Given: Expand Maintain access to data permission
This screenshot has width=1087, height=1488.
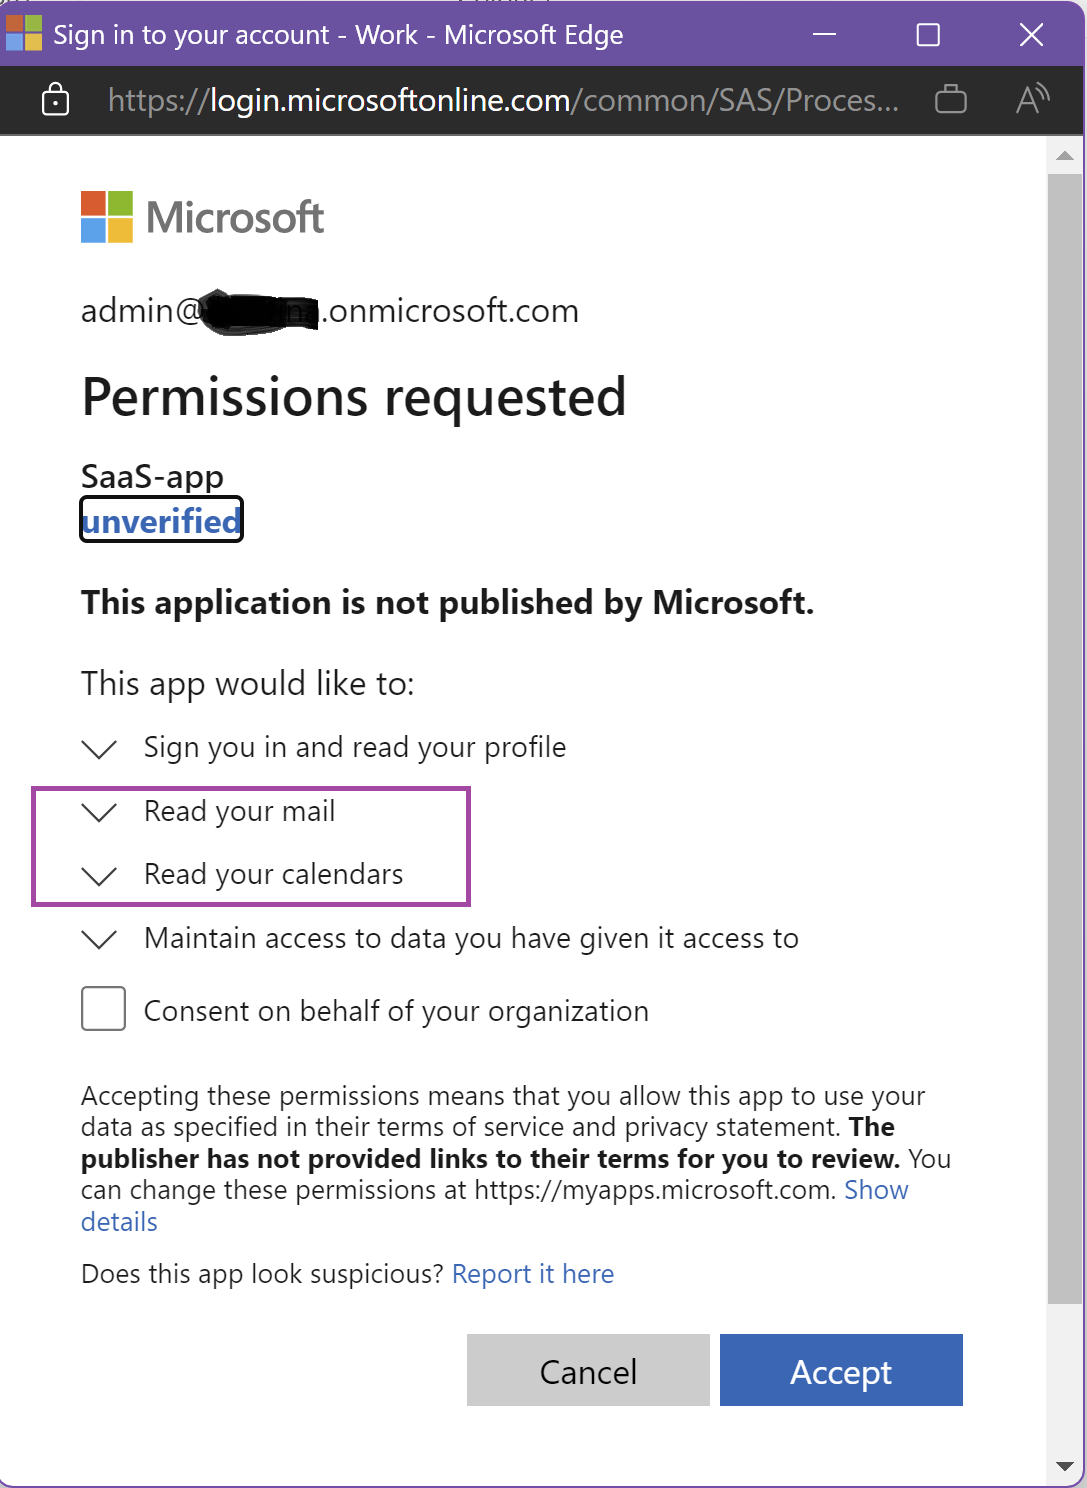Looking at the screenshot, I should [x=99, y=939].
